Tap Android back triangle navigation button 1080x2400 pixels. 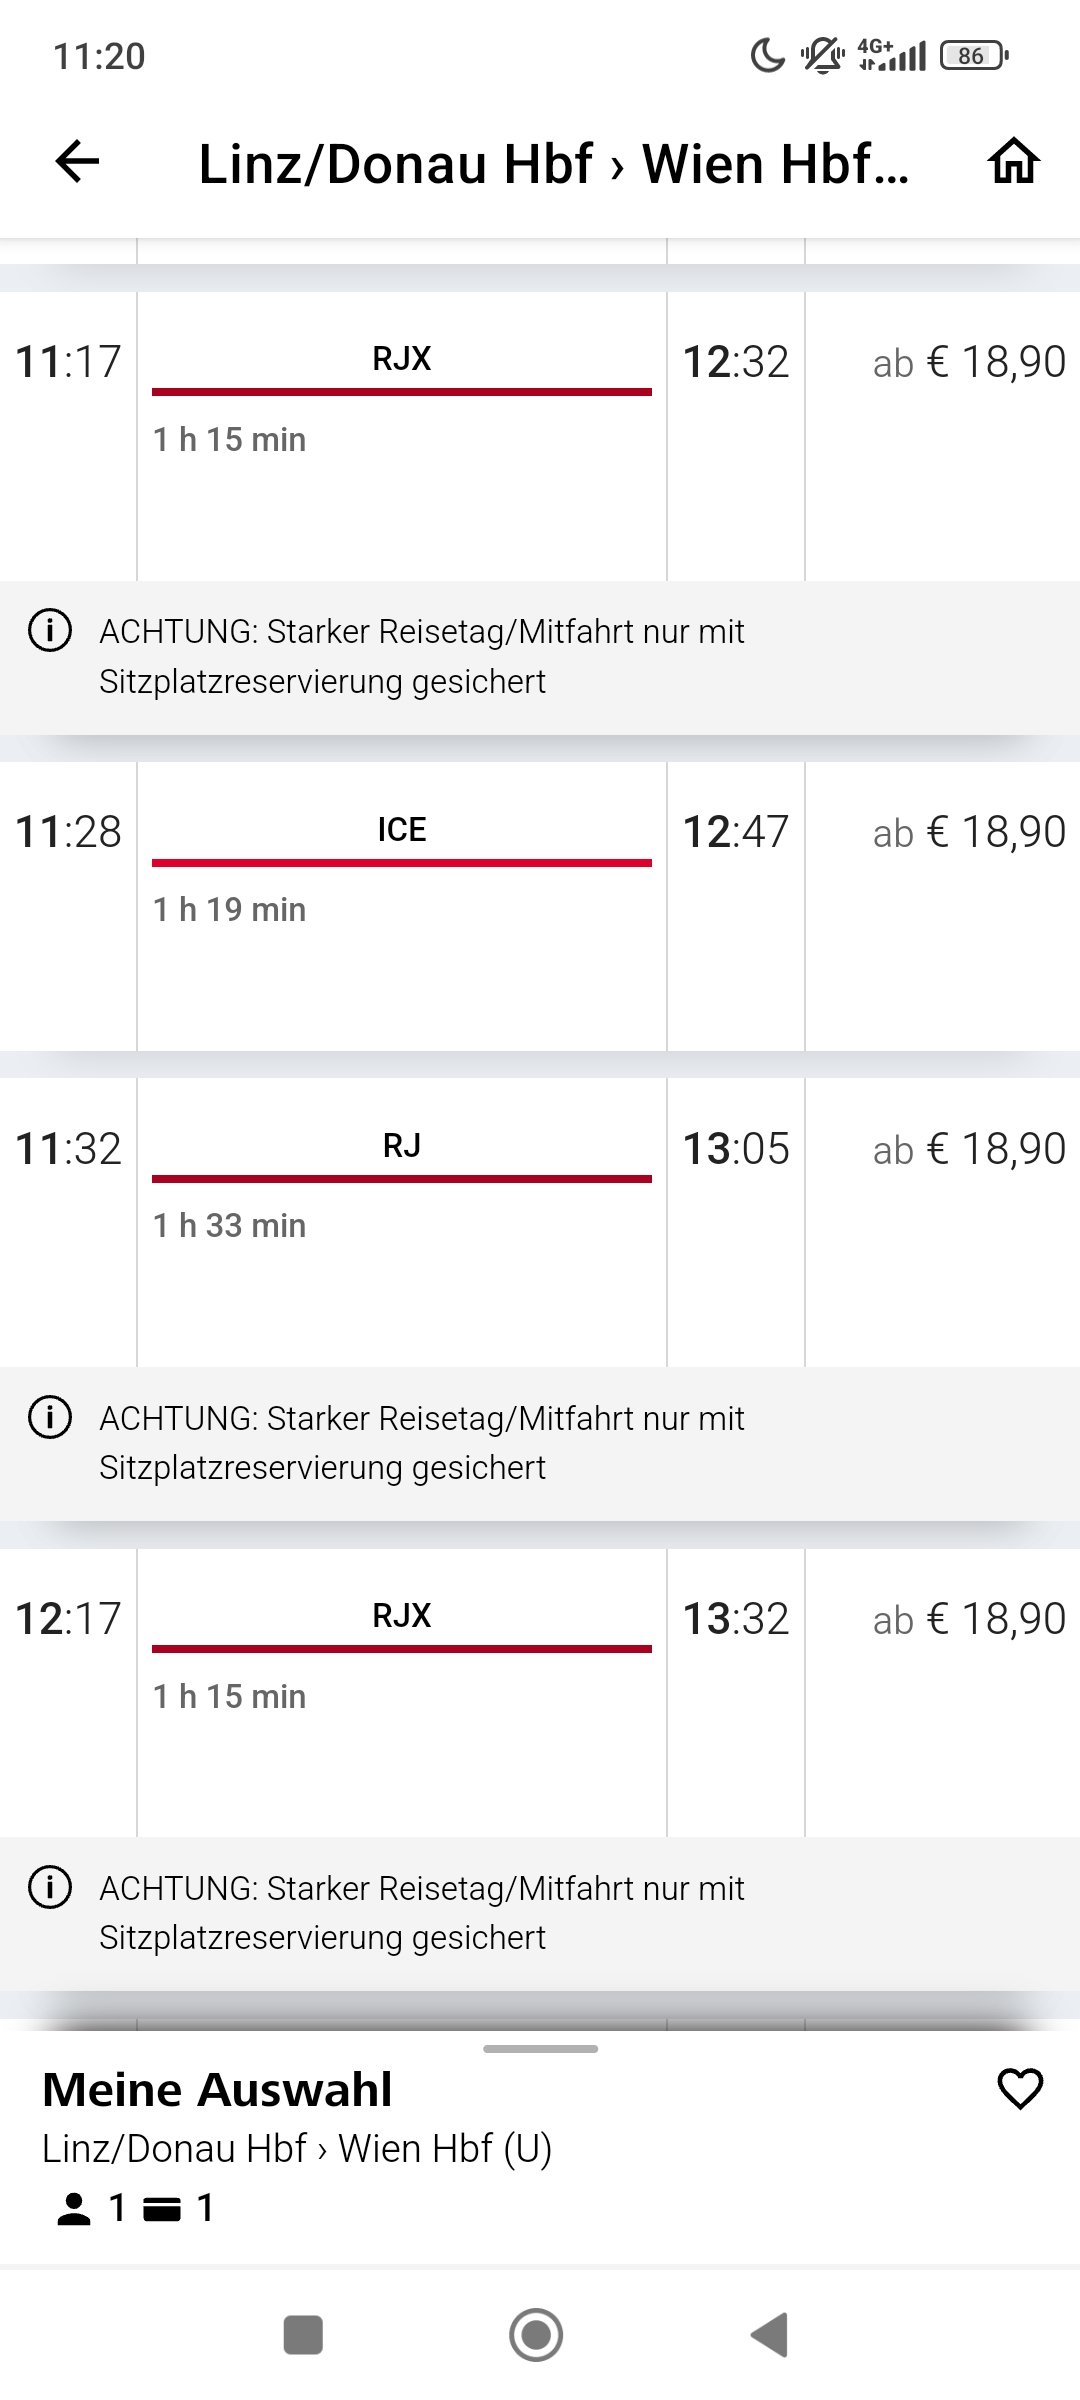(x=770, y=2335)
